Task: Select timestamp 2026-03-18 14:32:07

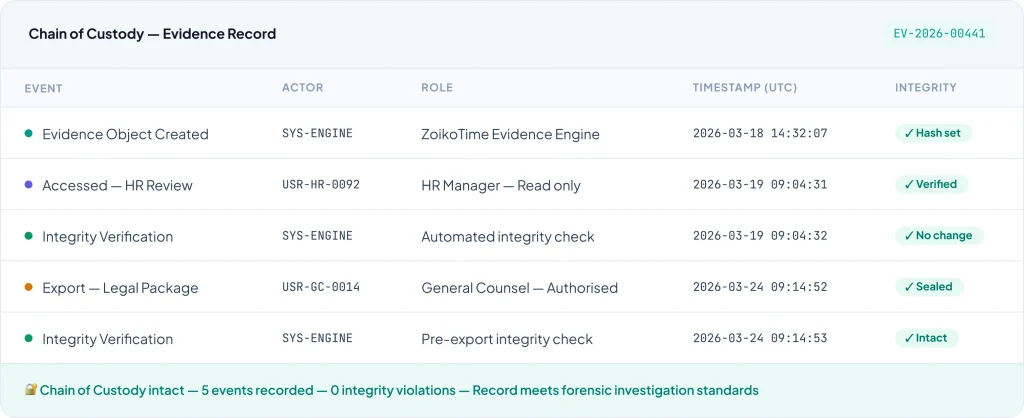Action: (759, 134)
